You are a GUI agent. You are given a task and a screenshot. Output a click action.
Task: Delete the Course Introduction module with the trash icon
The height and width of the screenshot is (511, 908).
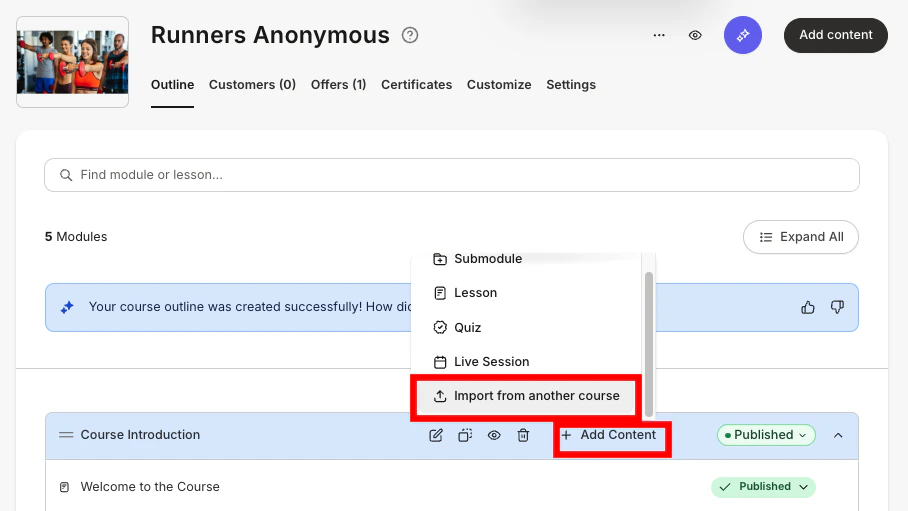(x=523, y=435)
